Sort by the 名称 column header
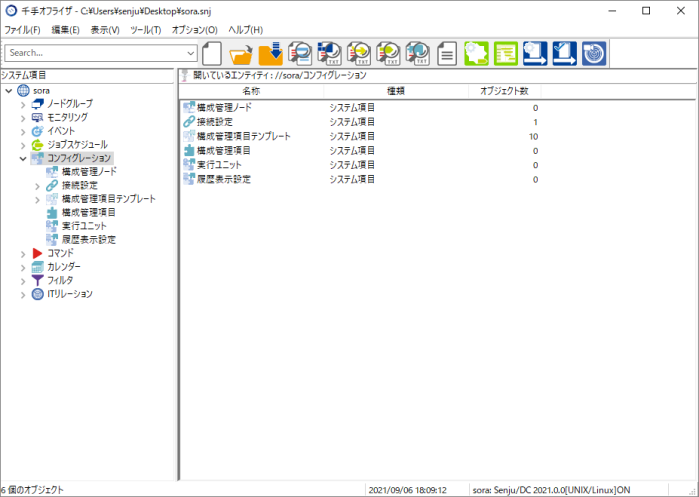Viewport: 699px width, 497px height. pyautogui.click(x=251, y=91)
